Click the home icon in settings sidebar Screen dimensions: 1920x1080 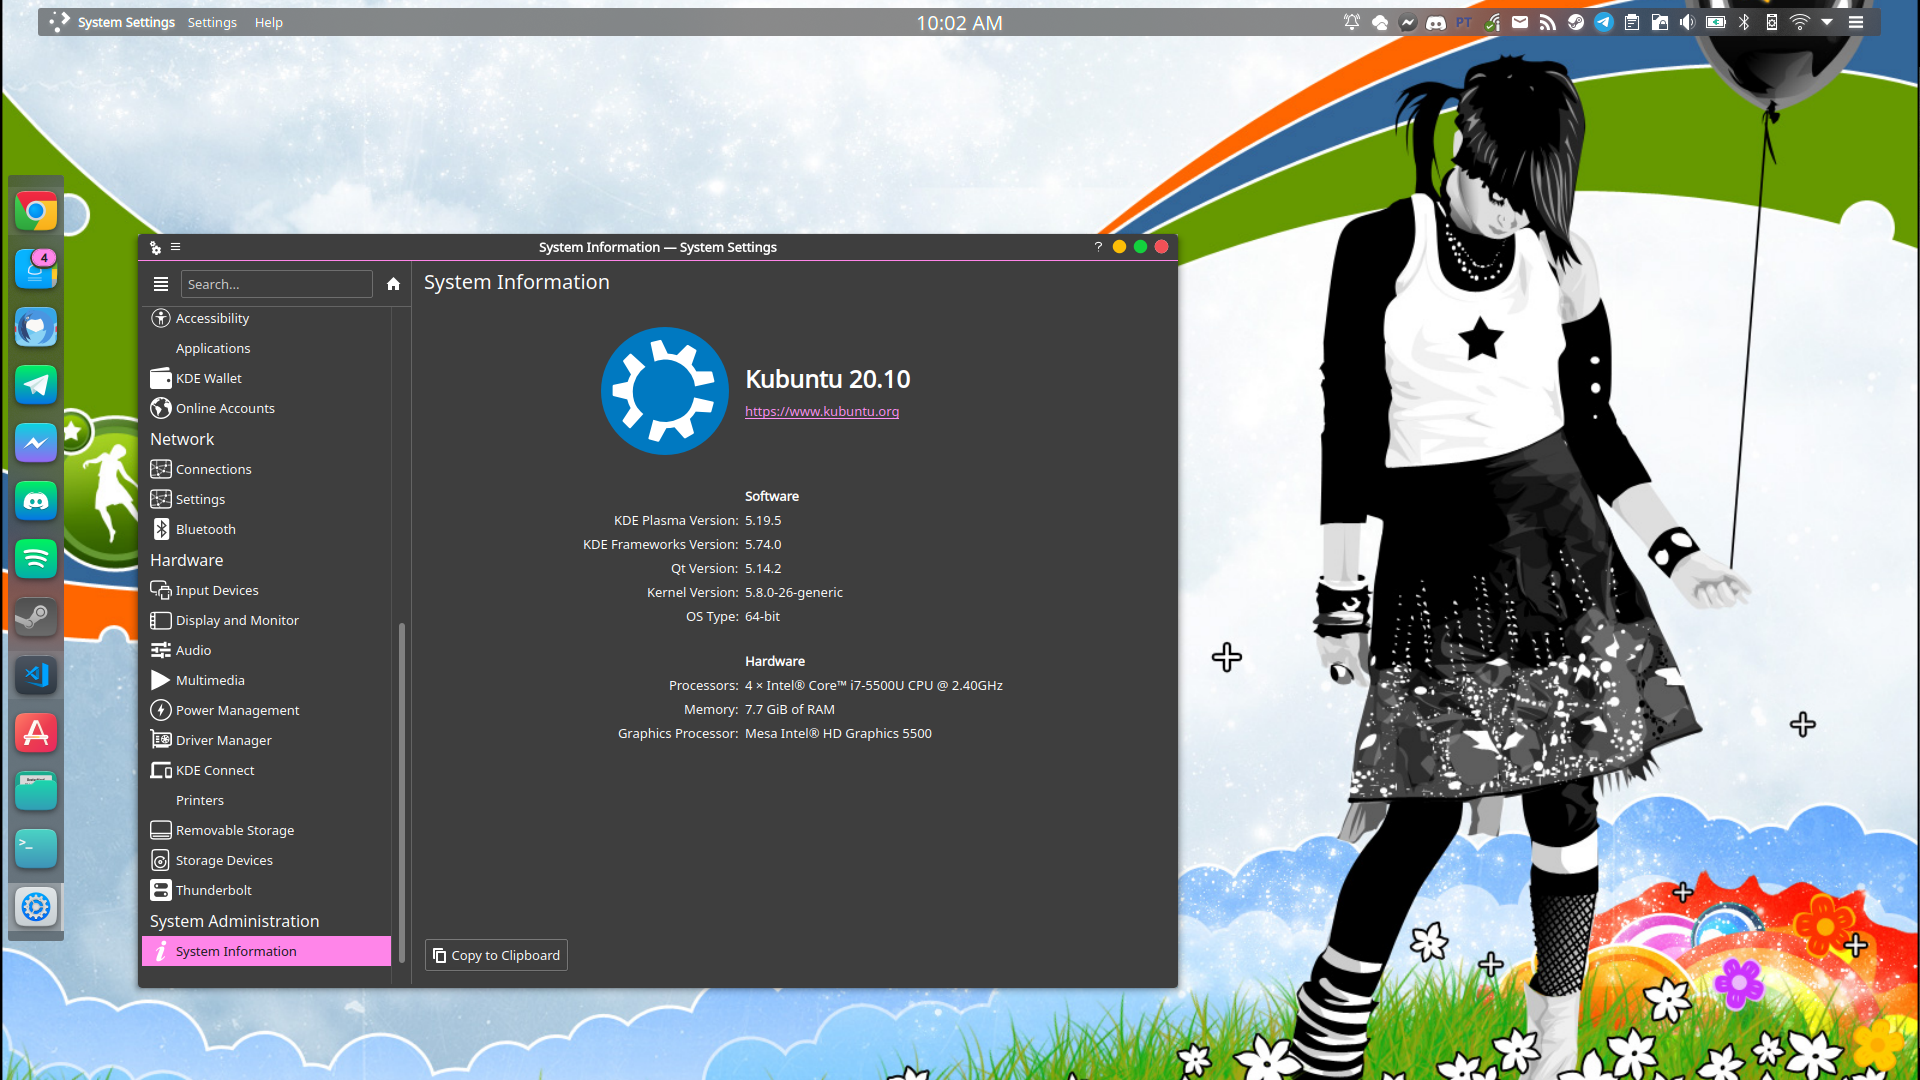[x=393, y=284]
